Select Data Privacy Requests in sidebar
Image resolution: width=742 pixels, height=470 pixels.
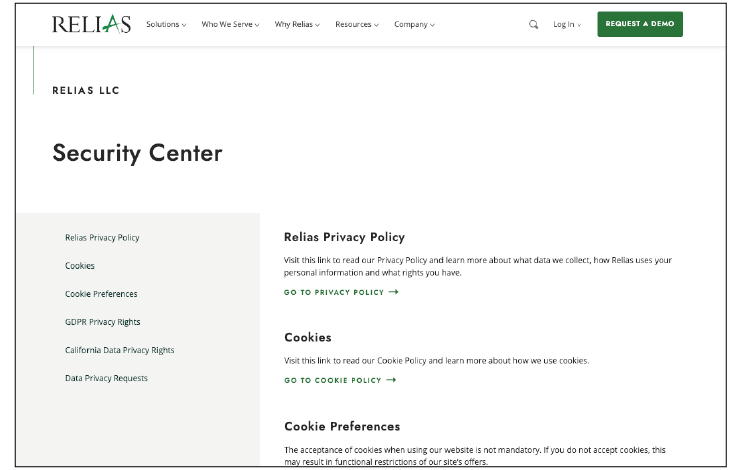point(106,378)
